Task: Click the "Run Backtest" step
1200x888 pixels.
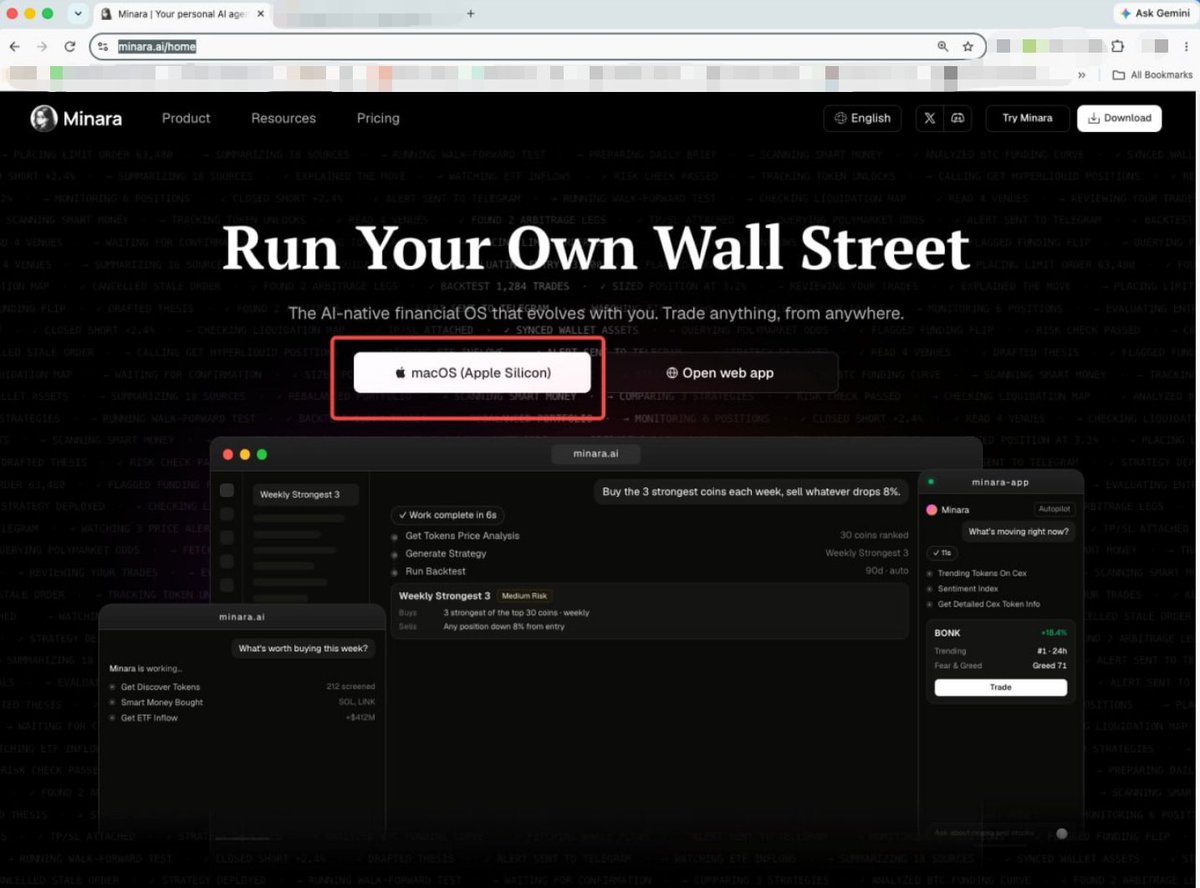Action: (x=435, y=571)
